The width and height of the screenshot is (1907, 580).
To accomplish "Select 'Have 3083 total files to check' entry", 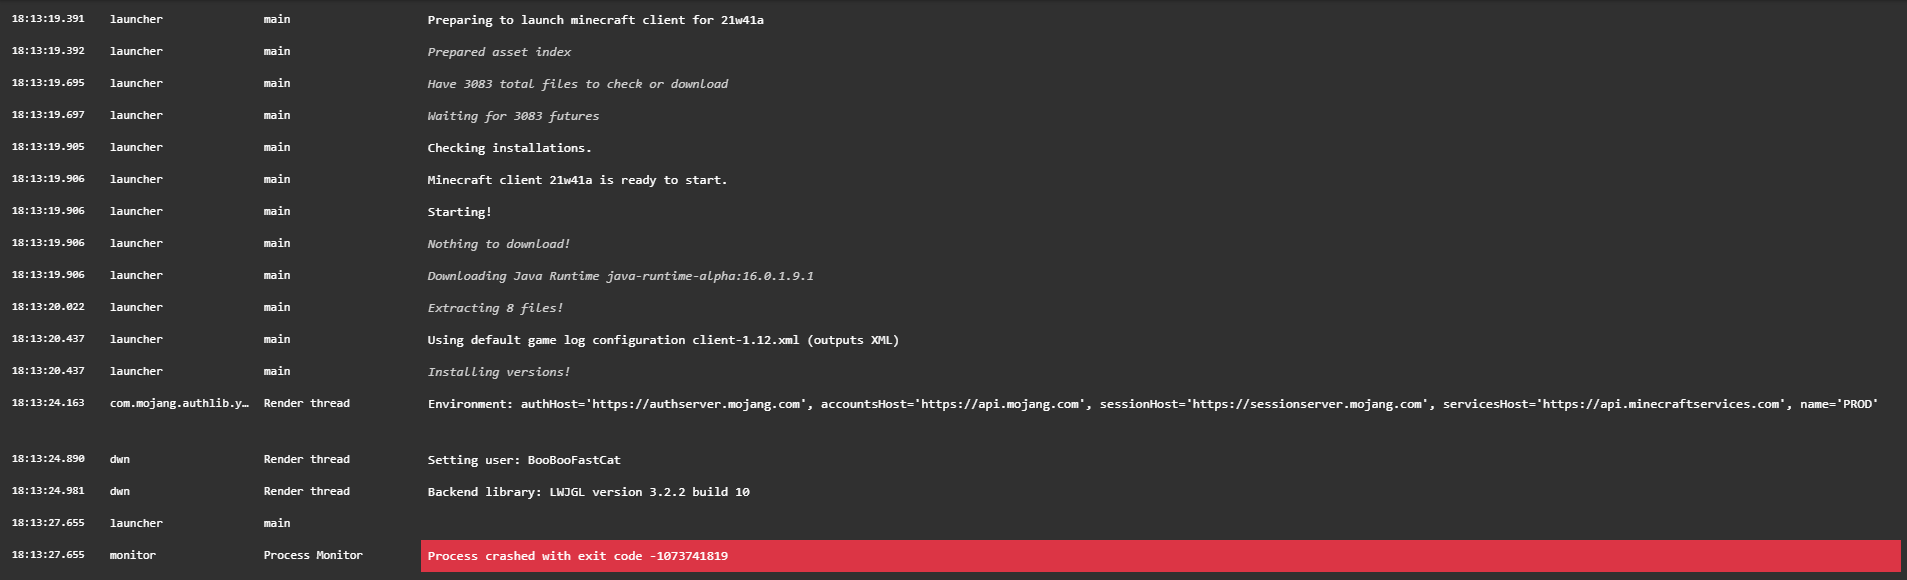I will pos(577,84).
